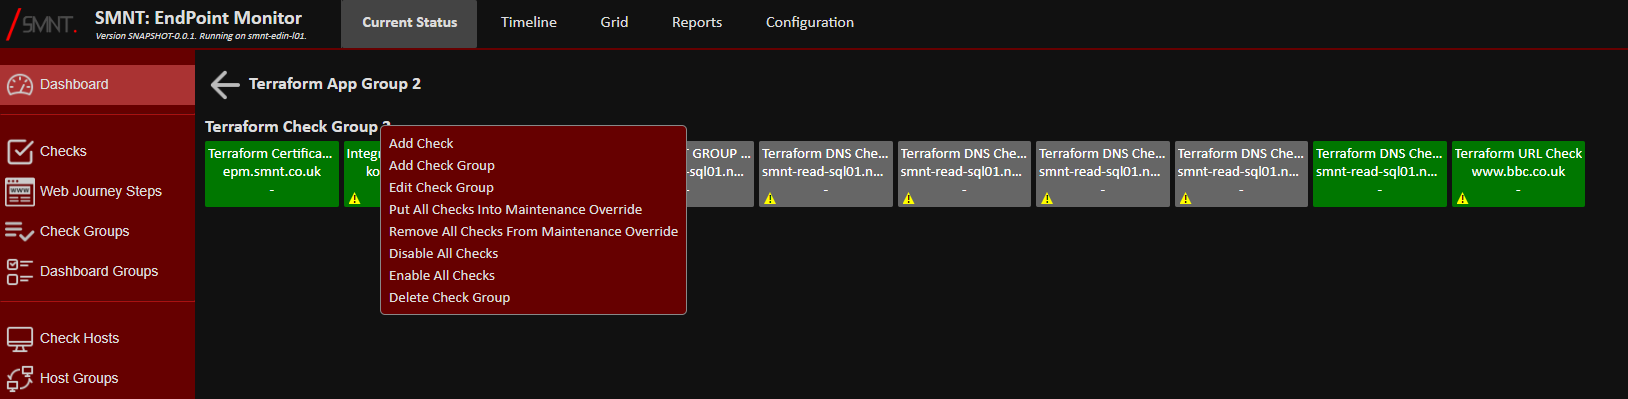Click the grey tile labelled GROUP ...
This screenshot has width=1628, height=399.
(x=720, y=174)
